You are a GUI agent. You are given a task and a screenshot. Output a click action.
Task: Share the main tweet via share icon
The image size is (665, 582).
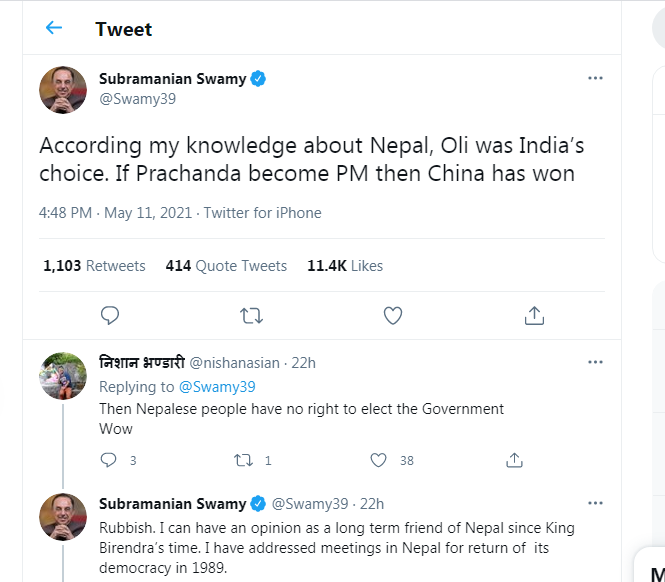click(534, 316)
